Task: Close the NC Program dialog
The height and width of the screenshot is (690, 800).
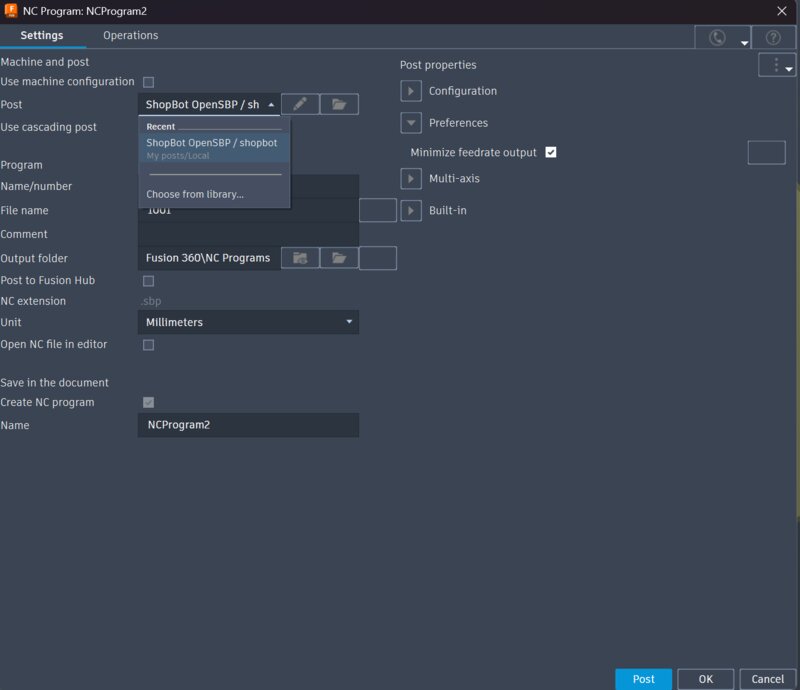Action: pyautogui.click(x=782, y=11)
